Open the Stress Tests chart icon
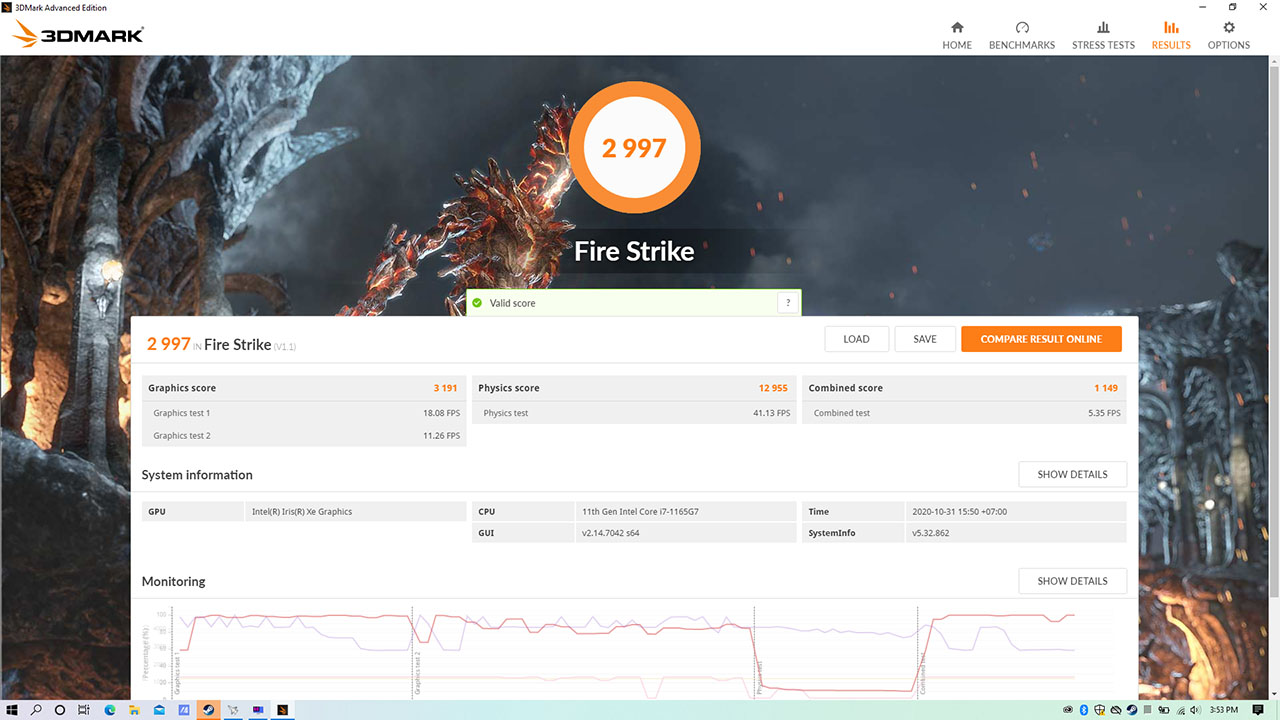Image resolution: width=1280 pixels, height=720 pixels. [x=1103, y=27]
